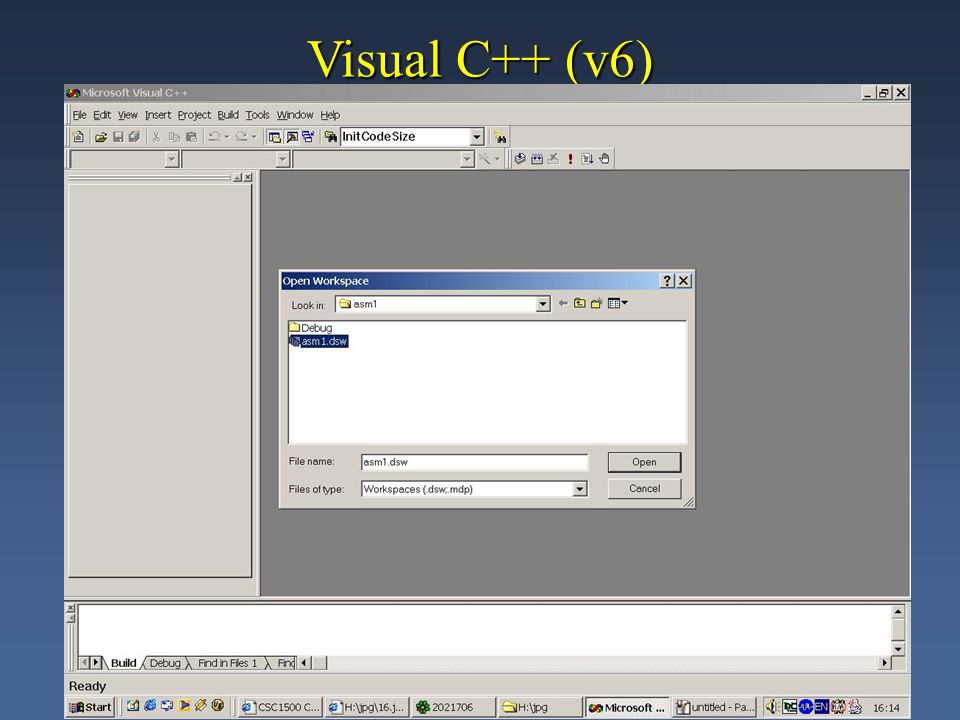Click the Window List toolbar icon
960x720 pixels.
tap(308, 137)
